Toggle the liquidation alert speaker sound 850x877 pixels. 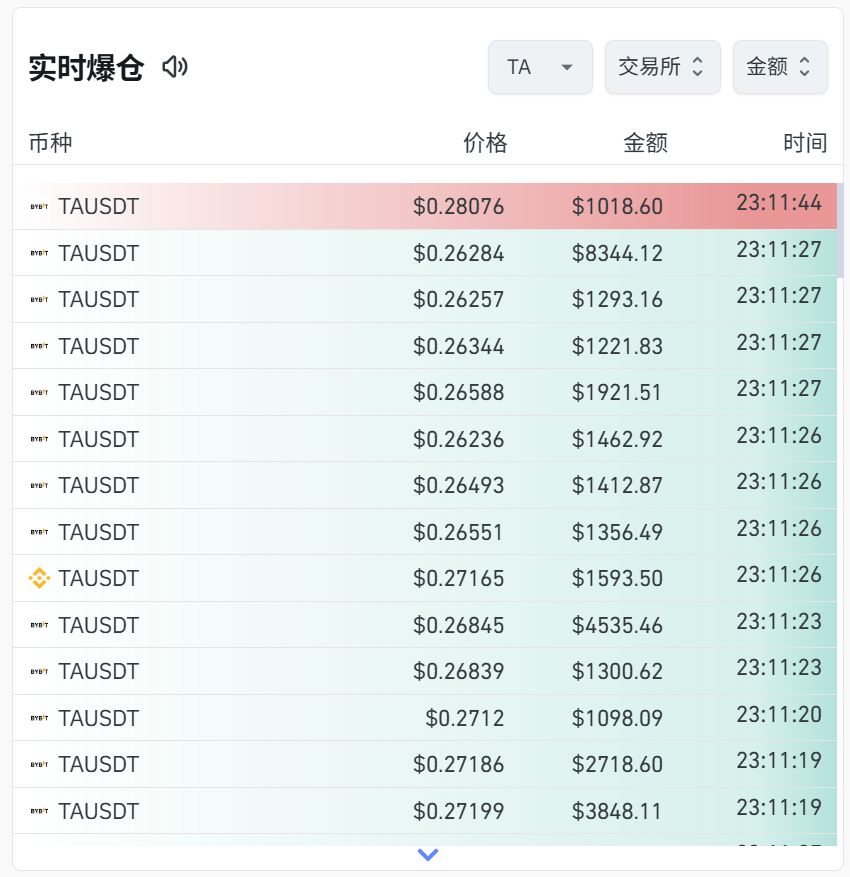pos(176,68)
